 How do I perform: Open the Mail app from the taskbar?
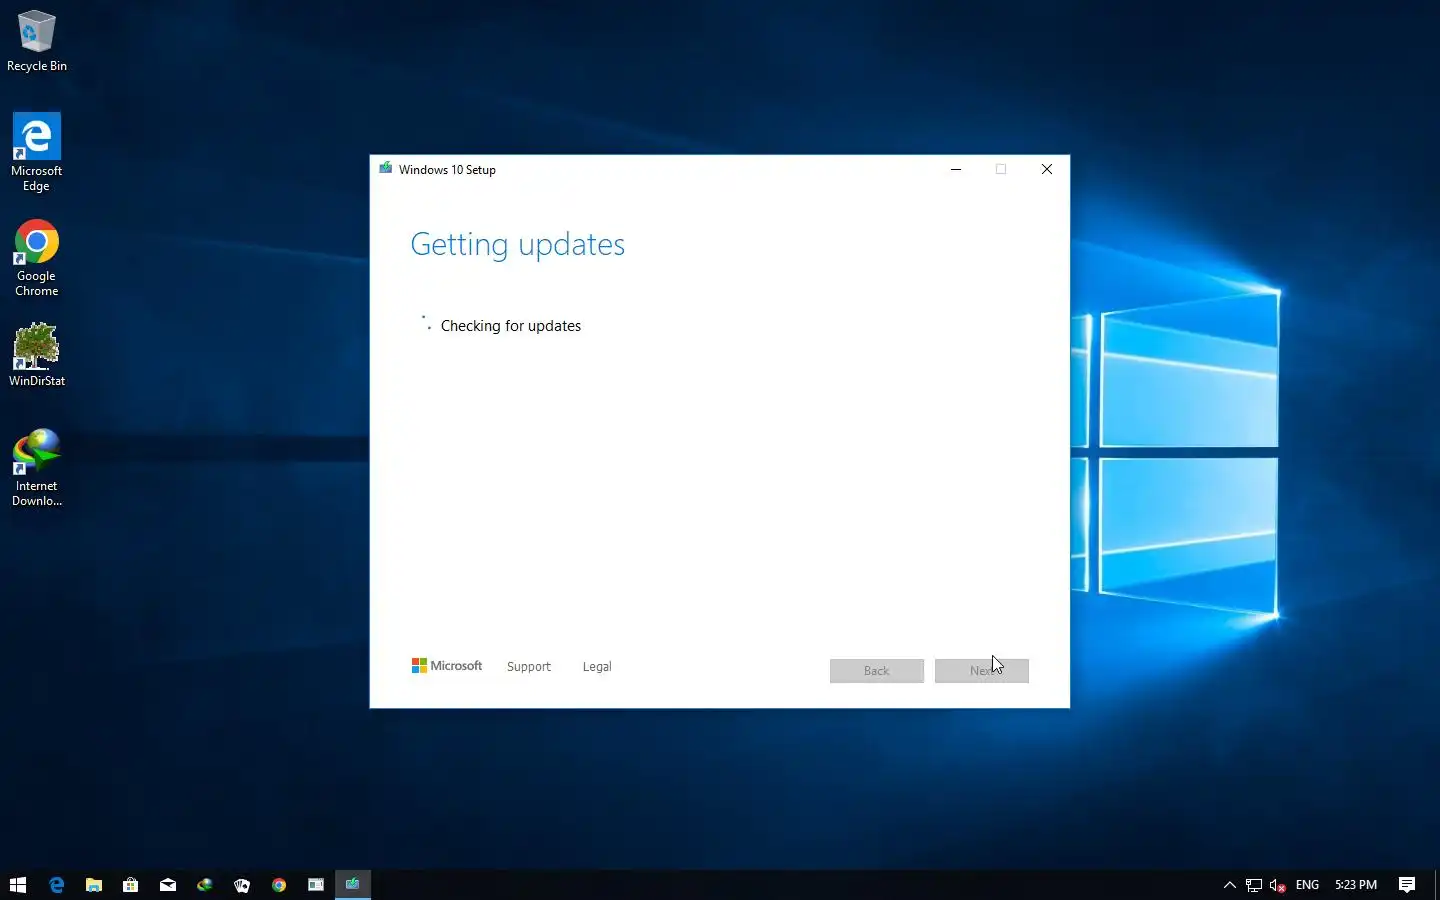click(x=168, y=885)
